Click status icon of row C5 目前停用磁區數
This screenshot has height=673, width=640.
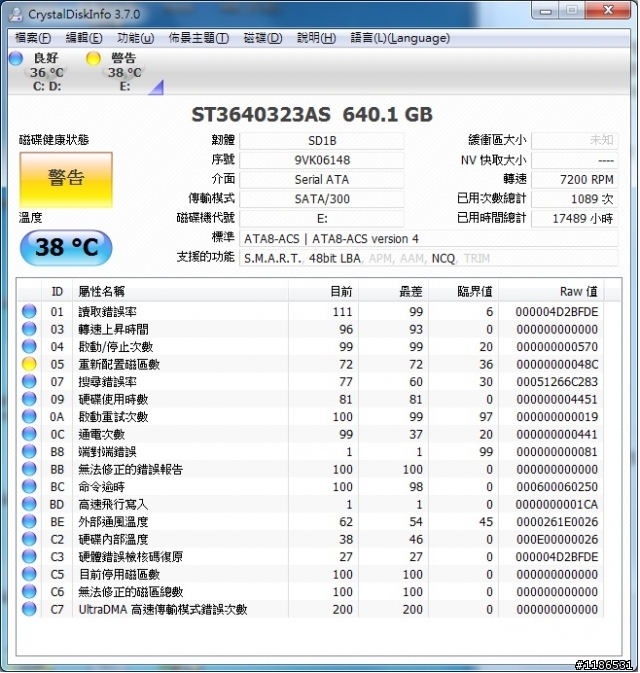29,574
